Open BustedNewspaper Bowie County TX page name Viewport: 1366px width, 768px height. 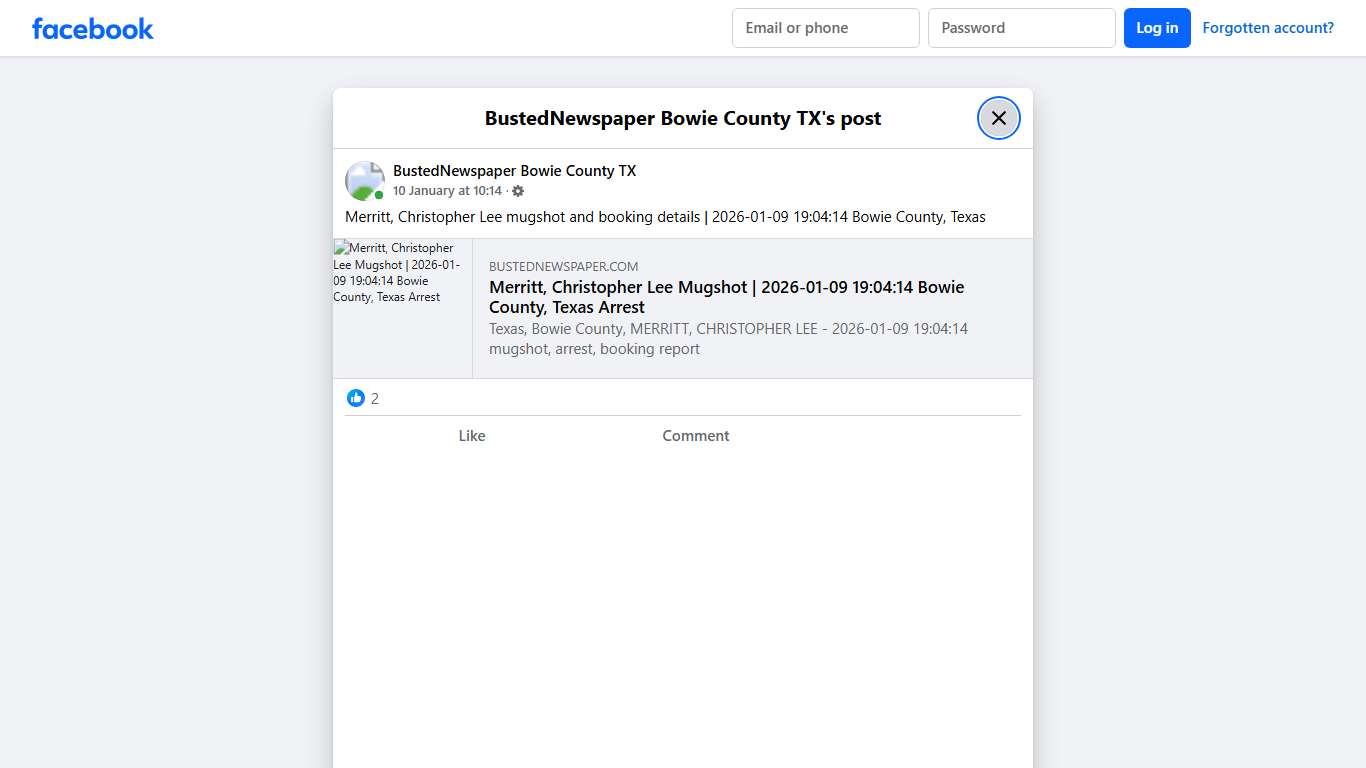(x=514, y=171)
